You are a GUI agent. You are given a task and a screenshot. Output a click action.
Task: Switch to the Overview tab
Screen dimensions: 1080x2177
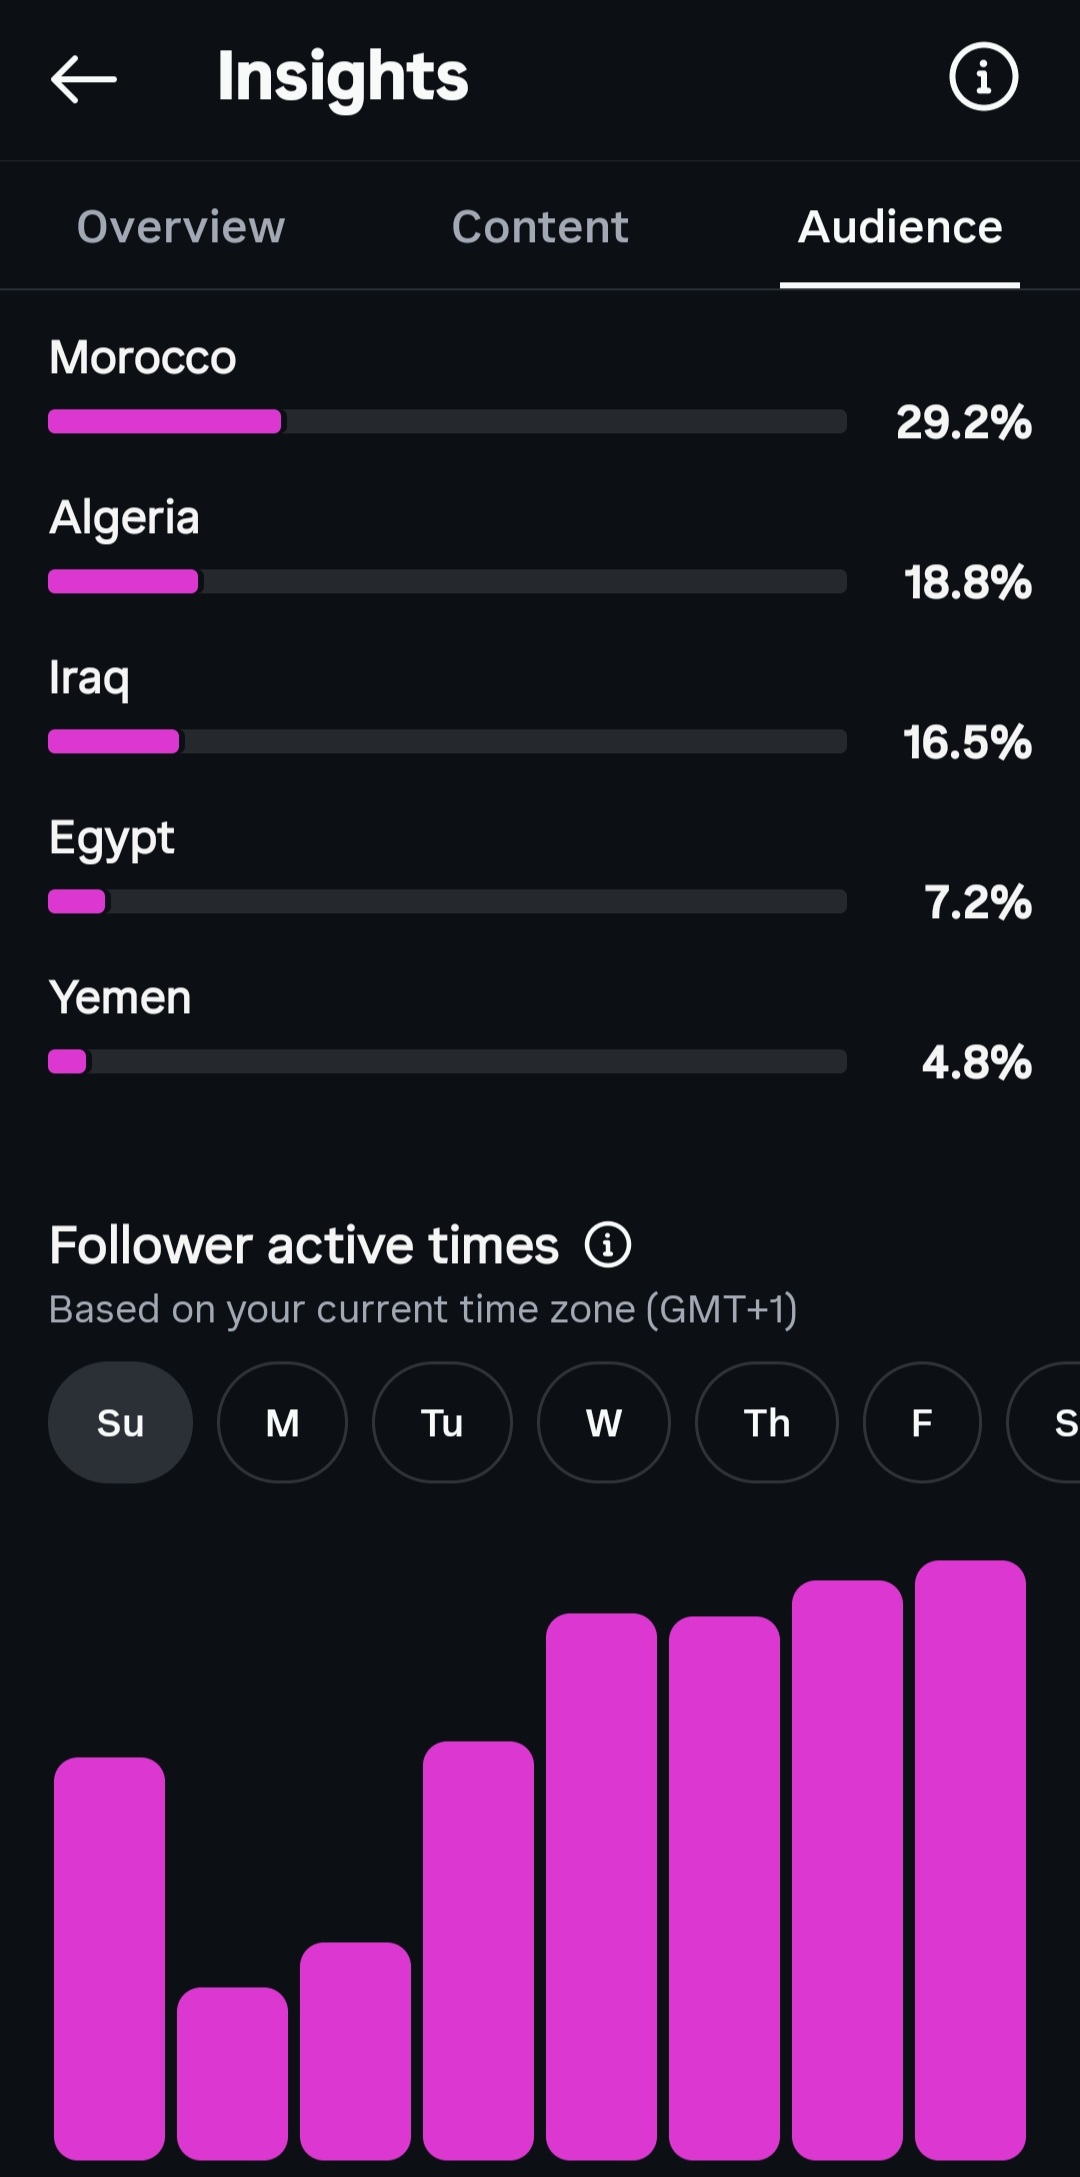click(x=181, y=227)
